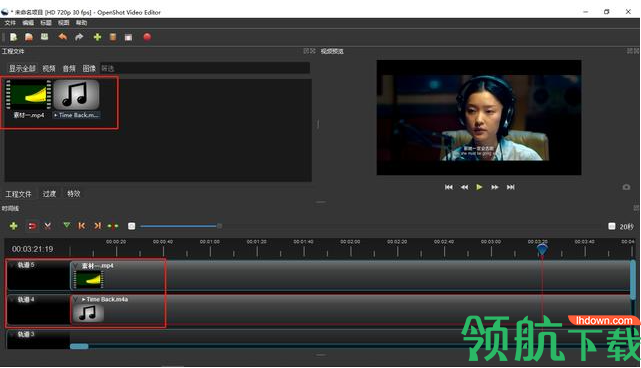Click the green Play button
This screenshot has width=641, height=368.
point(479,187)
